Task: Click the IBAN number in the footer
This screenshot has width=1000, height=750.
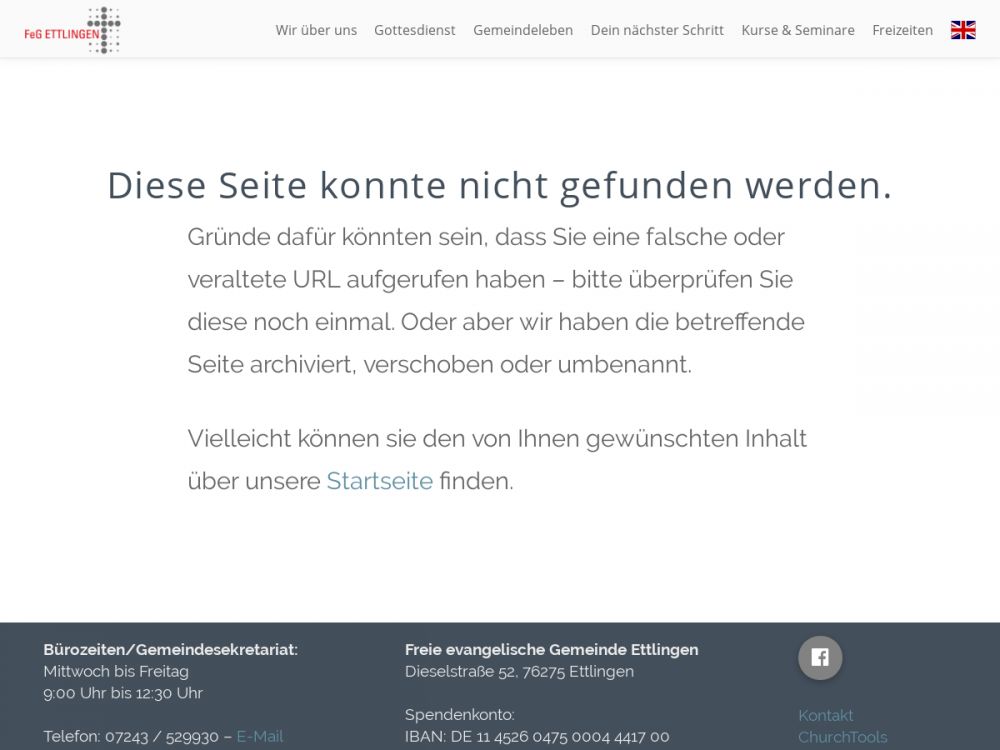Action: [537, 736]
